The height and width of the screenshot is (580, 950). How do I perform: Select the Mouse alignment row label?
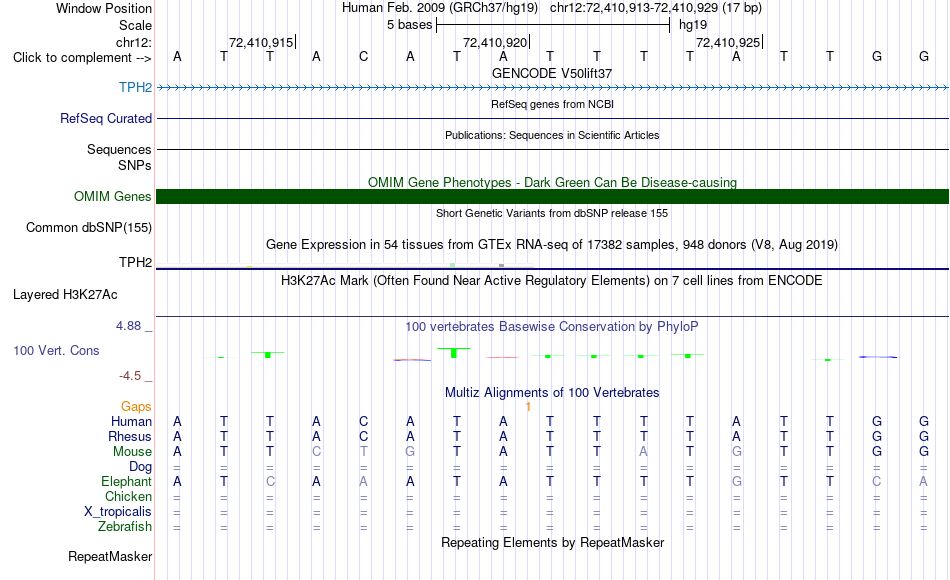[132, 452]
